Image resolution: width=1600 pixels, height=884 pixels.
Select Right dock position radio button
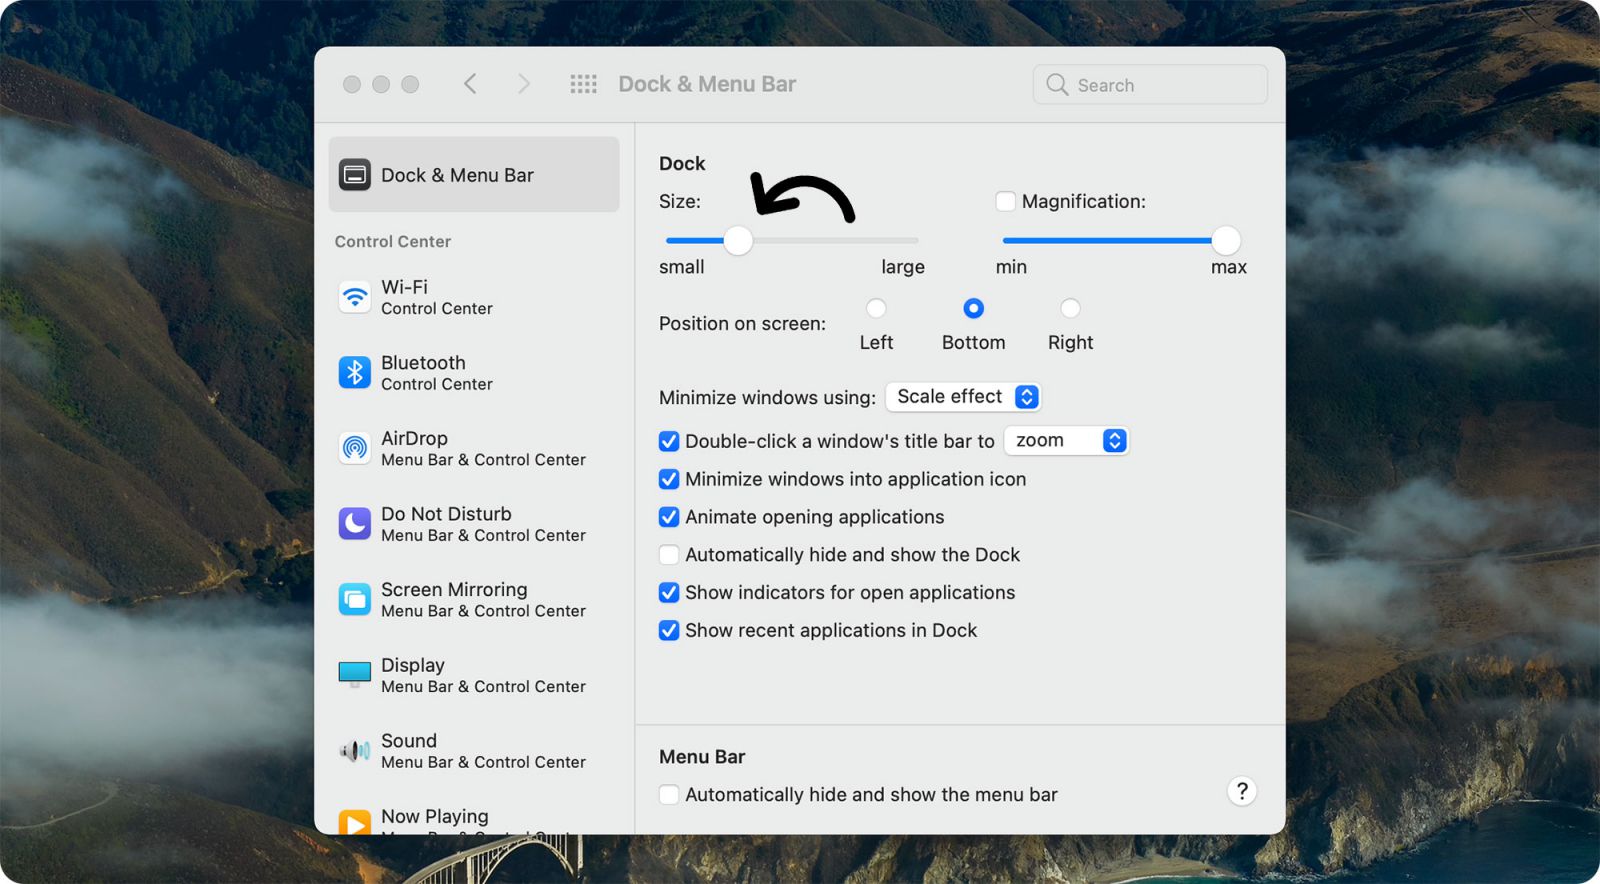tap(1070, 308)
